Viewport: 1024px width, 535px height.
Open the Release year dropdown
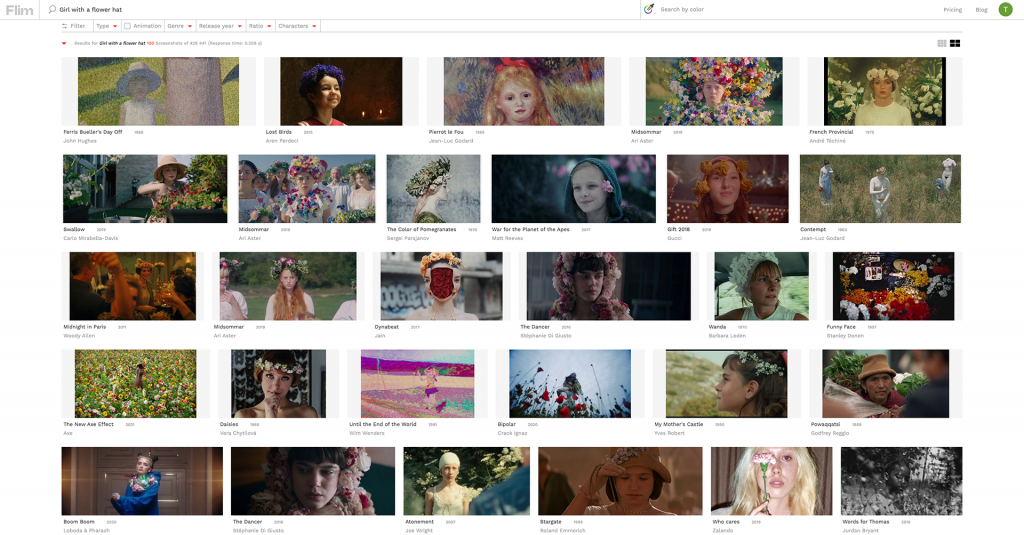pos(220,26)
